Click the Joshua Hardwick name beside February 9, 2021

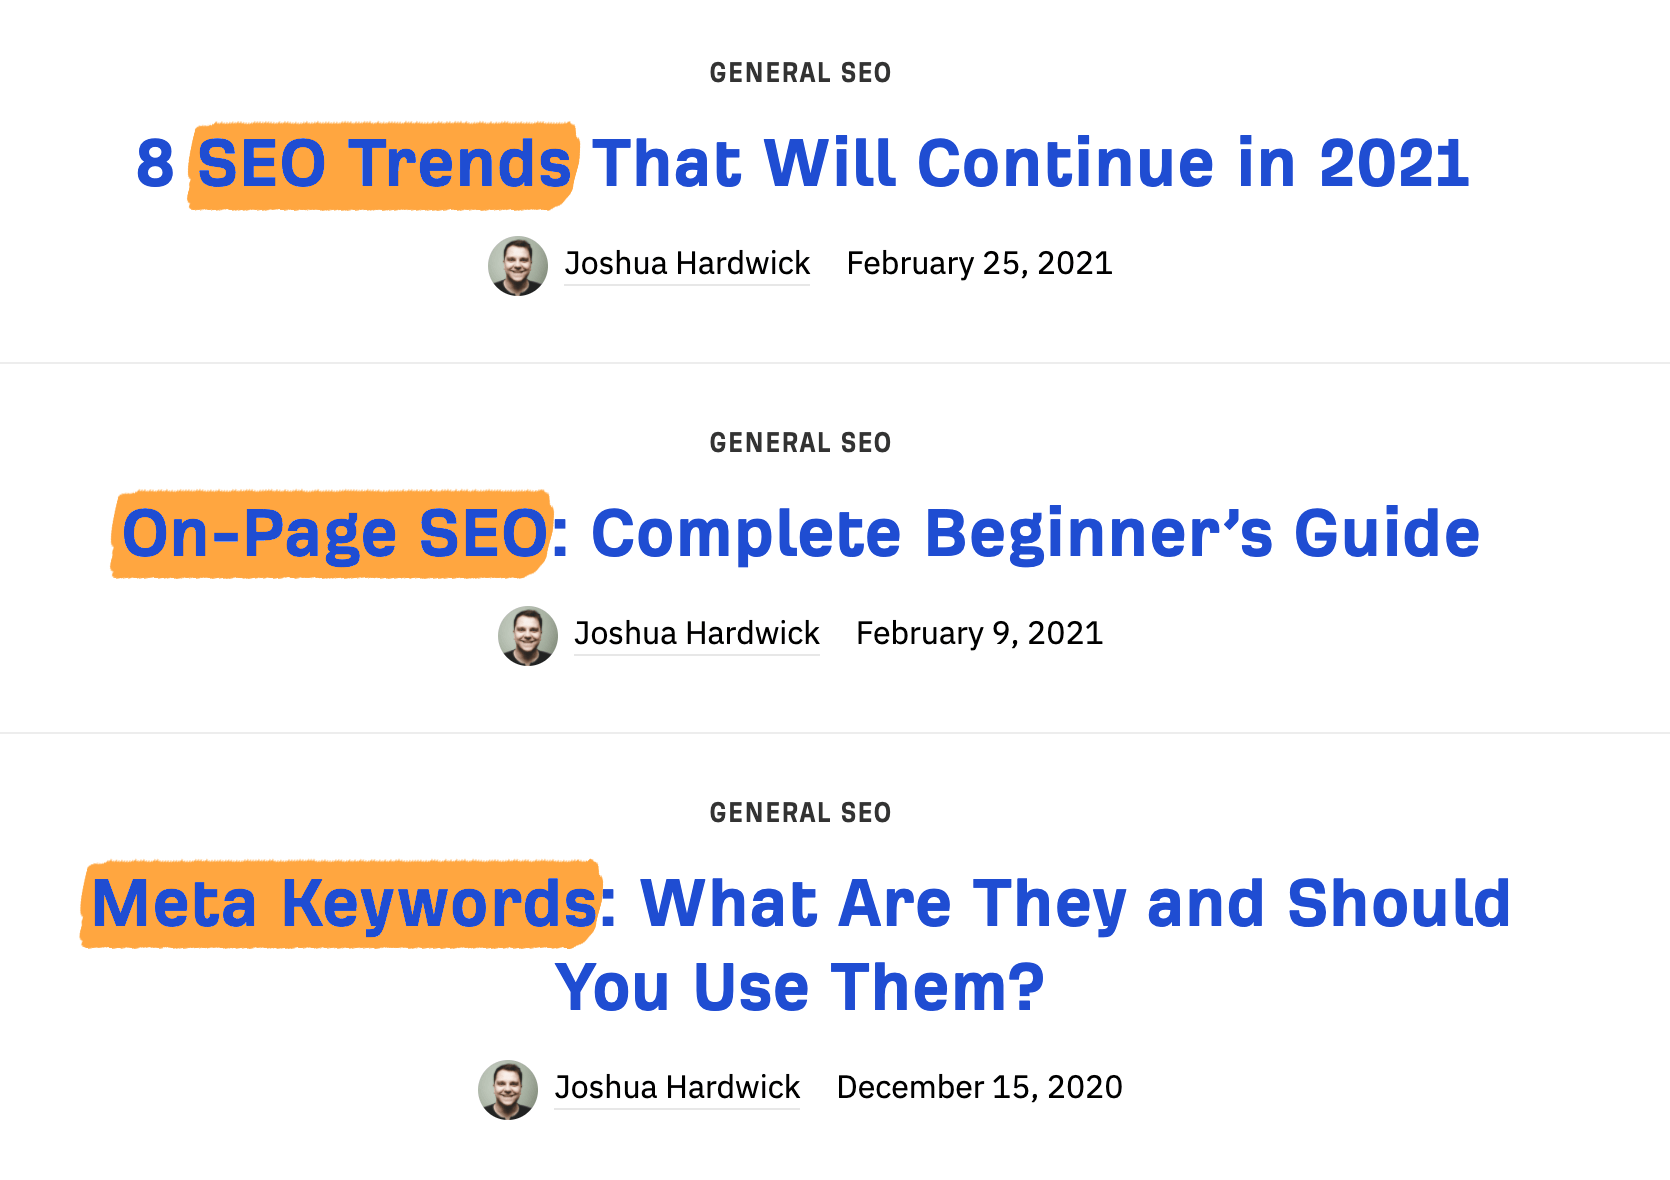697,634
